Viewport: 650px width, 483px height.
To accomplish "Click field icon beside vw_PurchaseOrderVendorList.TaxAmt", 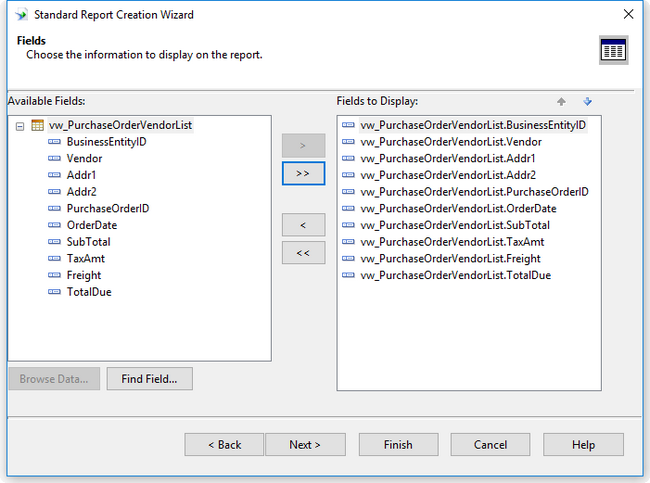I will pos(348,242).
